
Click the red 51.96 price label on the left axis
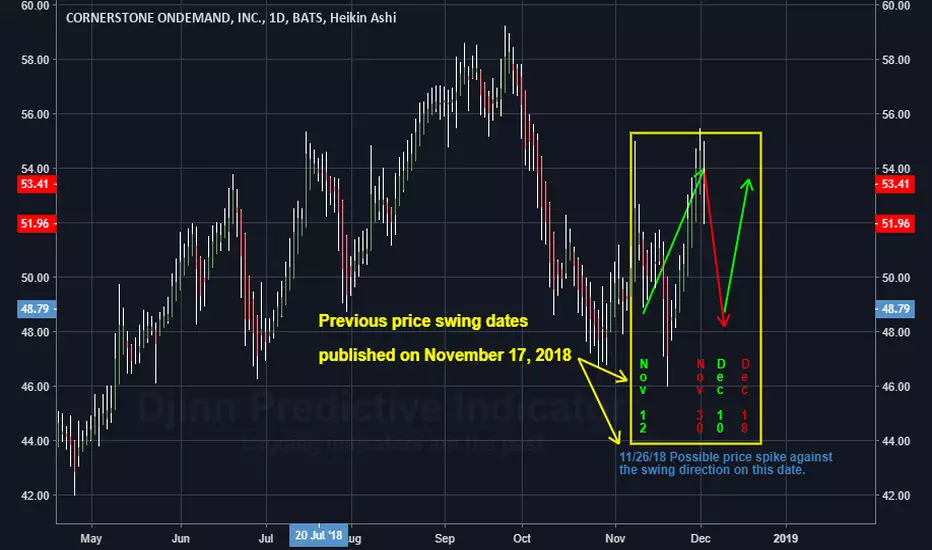click(36, 224)
